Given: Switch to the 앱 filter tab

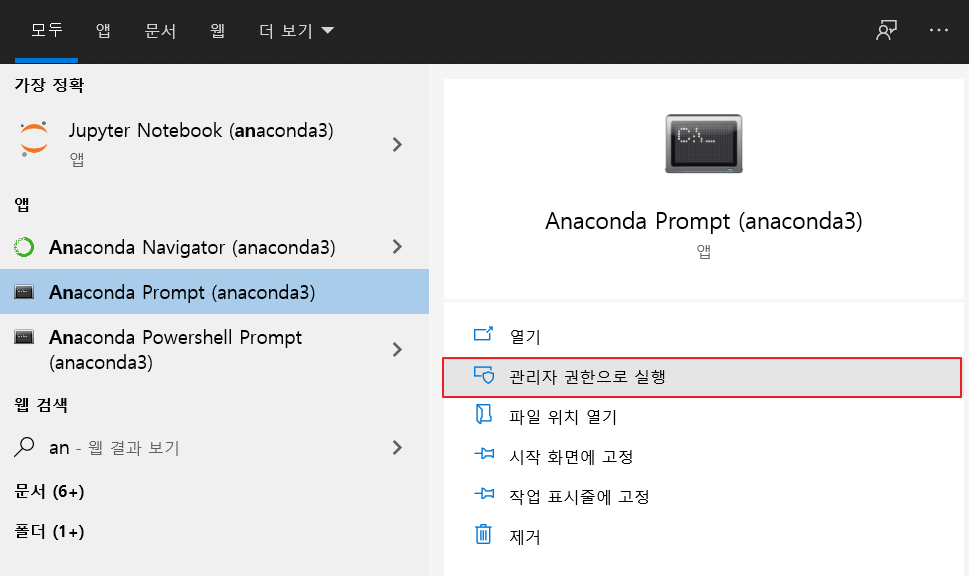Looking at the screenshot, I should 103,30.
